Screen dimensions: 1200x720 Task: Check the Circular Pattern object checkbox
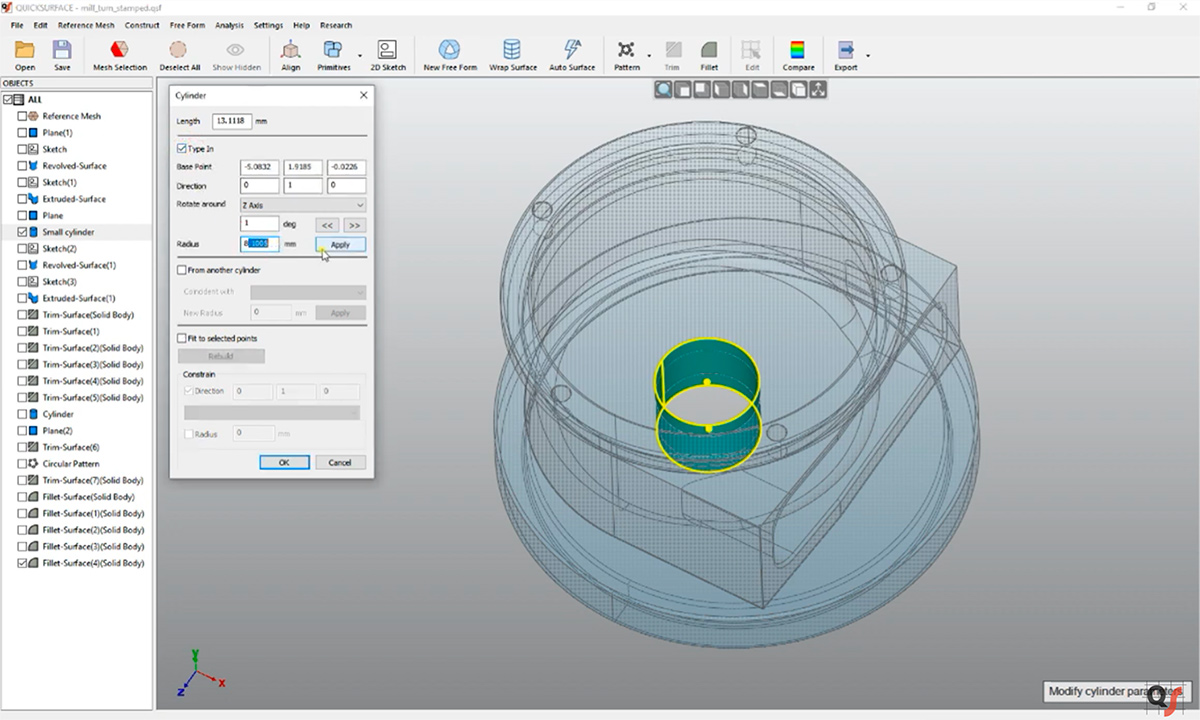(x=22, y=464)
